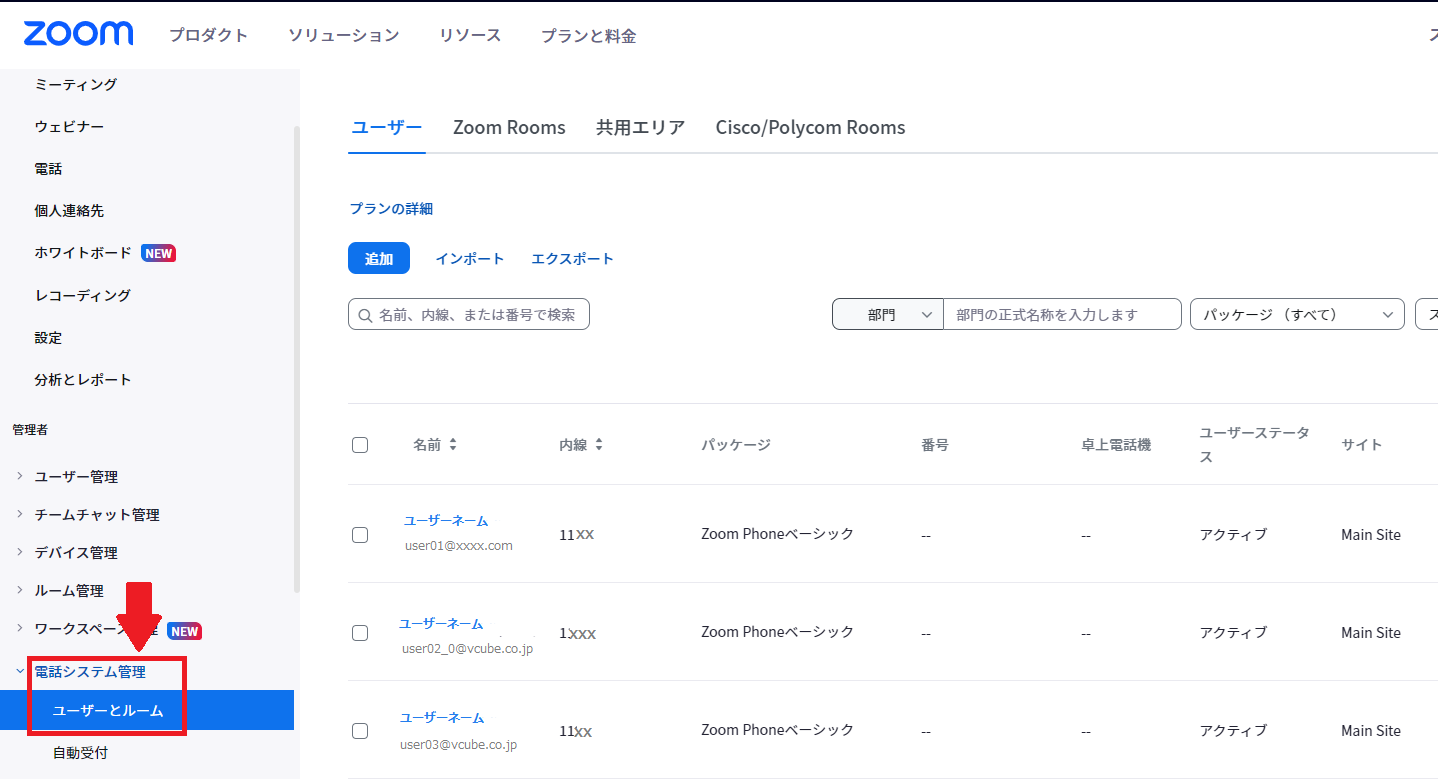Click the search magnifier icon in name search
Image resolution: width=1438 pixels, height=779 pixels.
pyautogui.click(x=365, y=315)
